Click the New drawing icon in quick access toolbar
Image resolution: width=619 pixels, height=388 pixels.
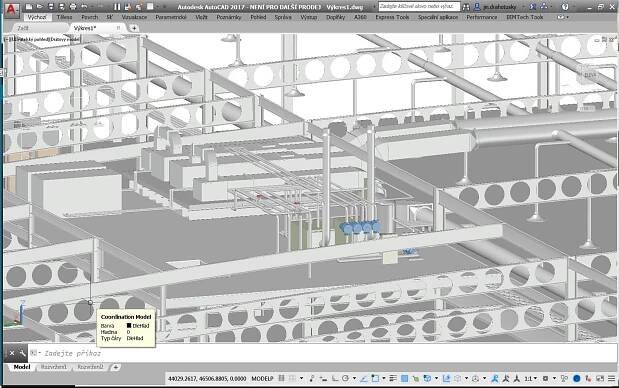click(29, 7)
